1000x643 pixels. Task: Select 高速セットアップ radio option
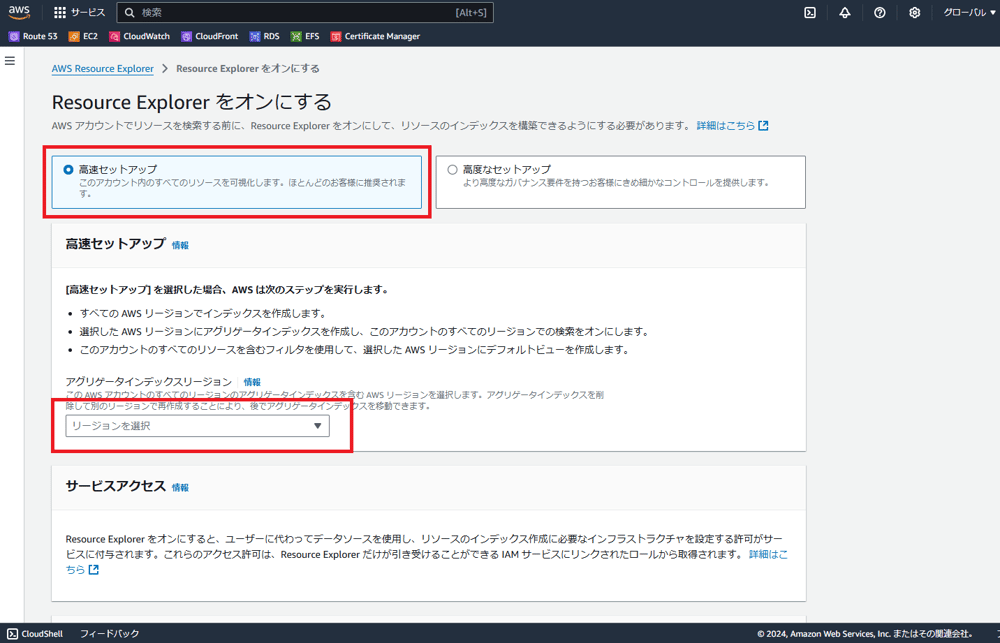pyautogui.click(x=69, y=170)
